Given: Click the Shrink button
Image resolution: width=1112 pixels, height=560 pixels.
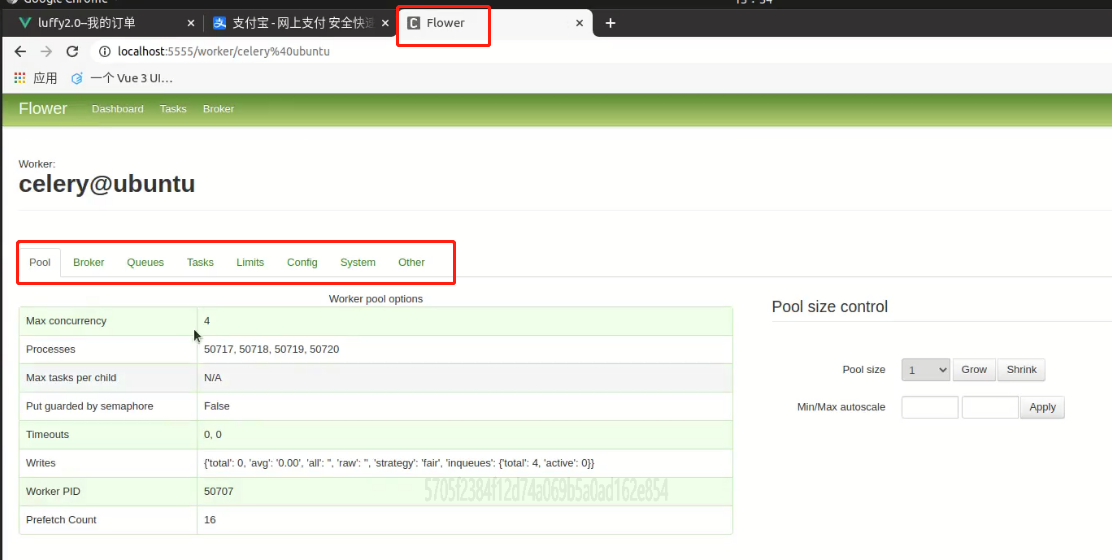Looking at the screenshot, I should (x=1021, y=369).
